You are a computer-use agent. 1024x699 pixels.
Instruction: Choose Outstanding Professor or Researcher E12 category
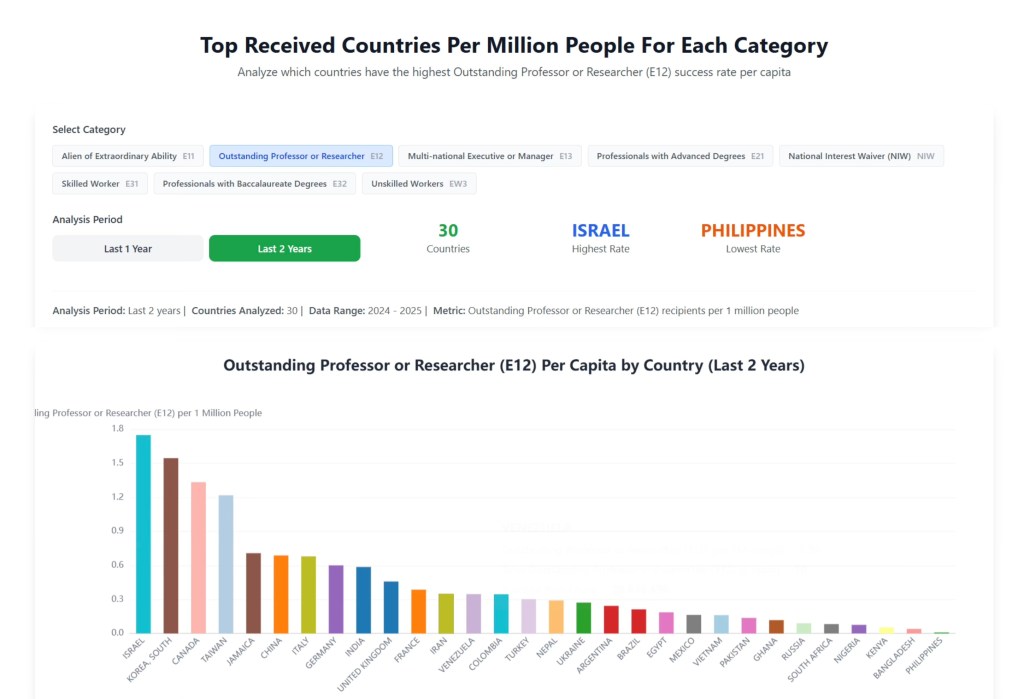point(301,156)
